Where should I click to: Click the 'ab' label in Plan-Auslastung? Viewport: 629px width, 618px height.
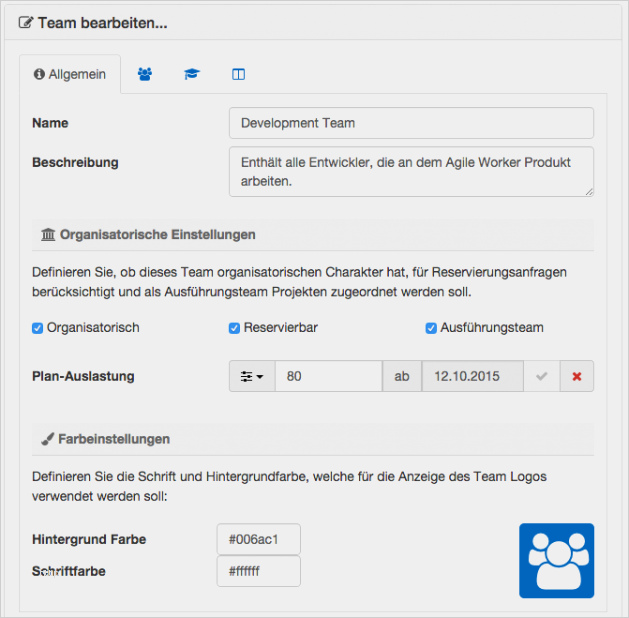[x=402, y=376]
